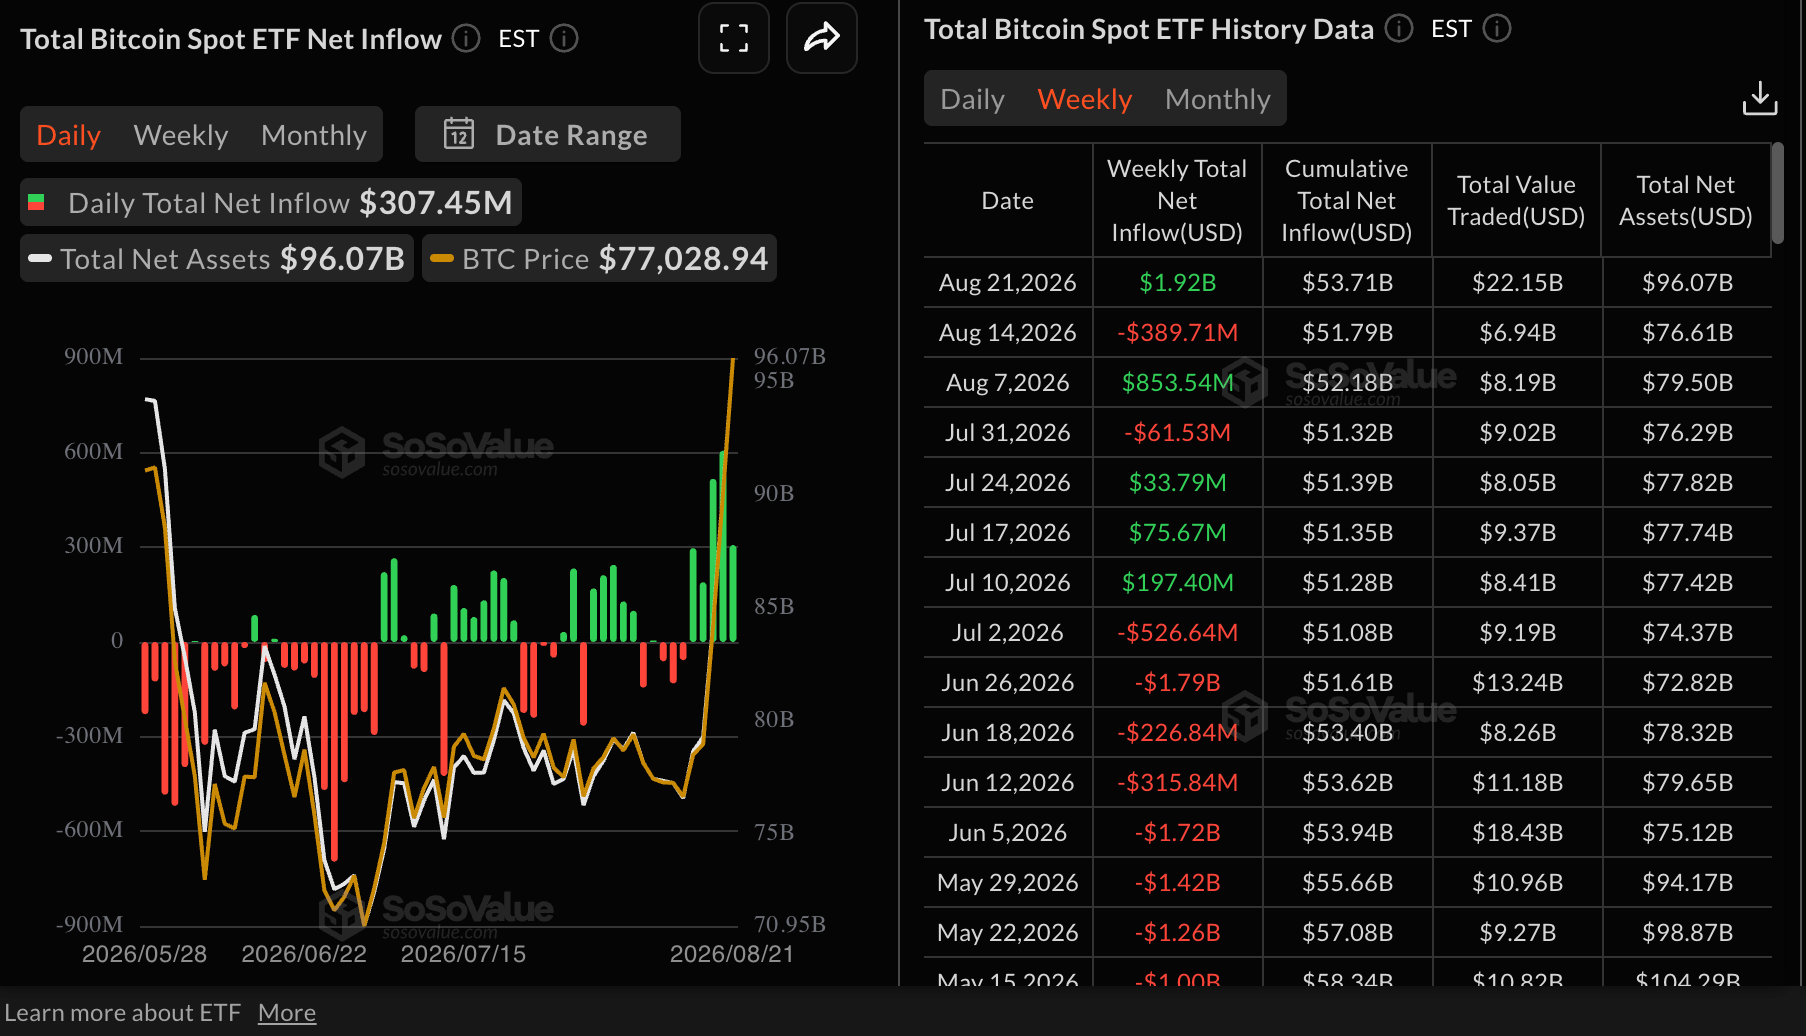Click the 2026/06/22 chart axis label

[x=304, y=954]
